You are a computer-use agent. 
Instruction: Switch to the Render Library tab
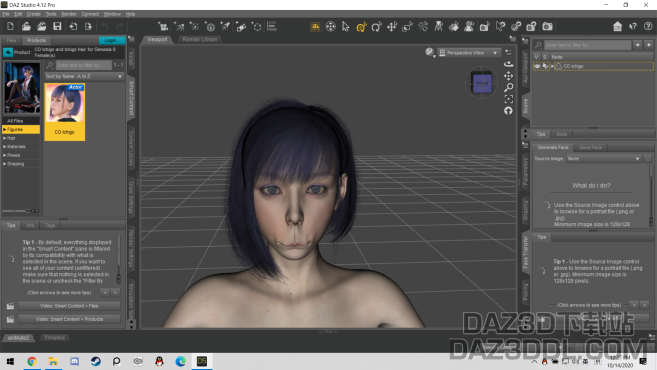tap(200, 39)
